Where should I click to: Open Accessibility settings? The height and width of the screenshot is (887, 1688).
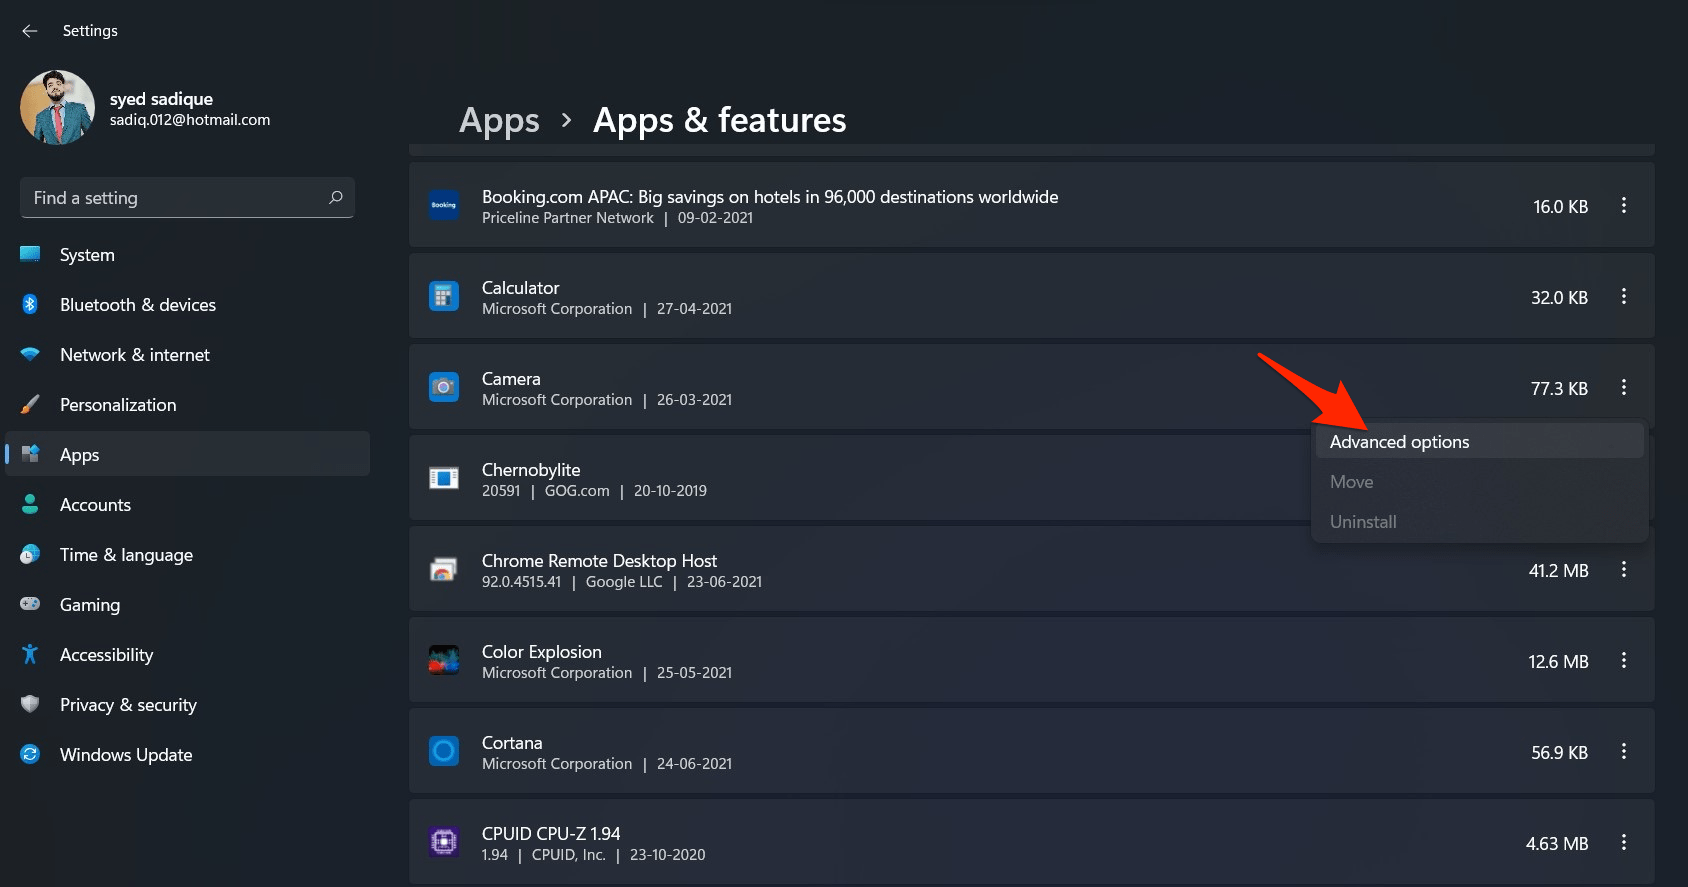187,655
